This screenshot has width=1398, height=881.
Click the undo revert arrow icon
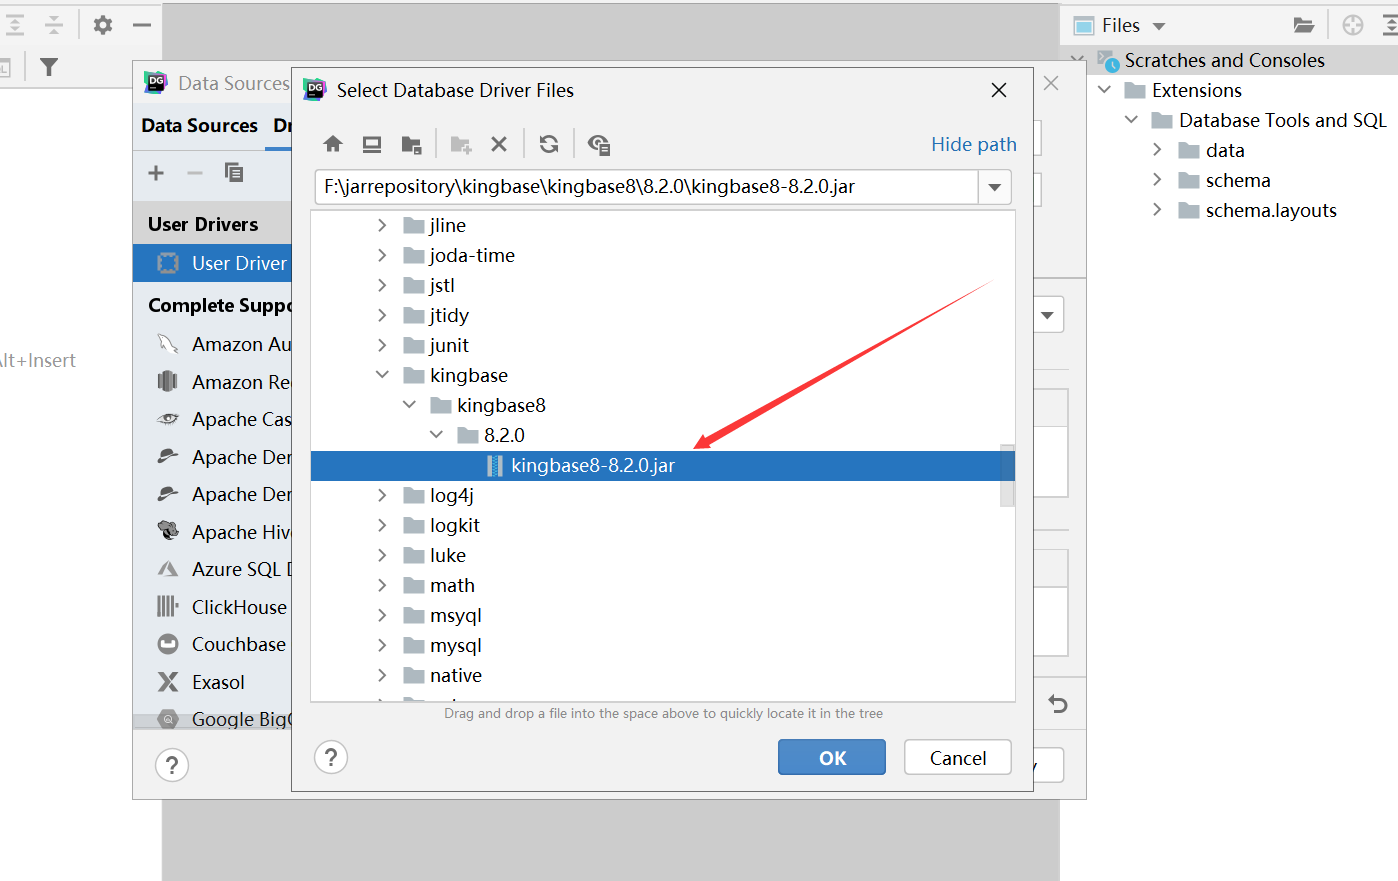click(1058, 704)
